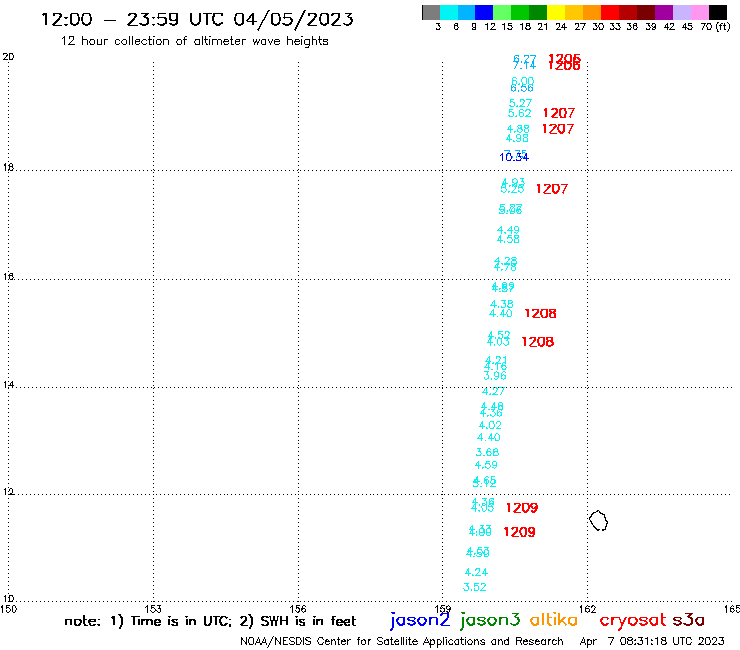Viewport: 740px width, 650px height.
Task: Click the red '1207' time label beside 5.62
Action: (x=559, y=113)
